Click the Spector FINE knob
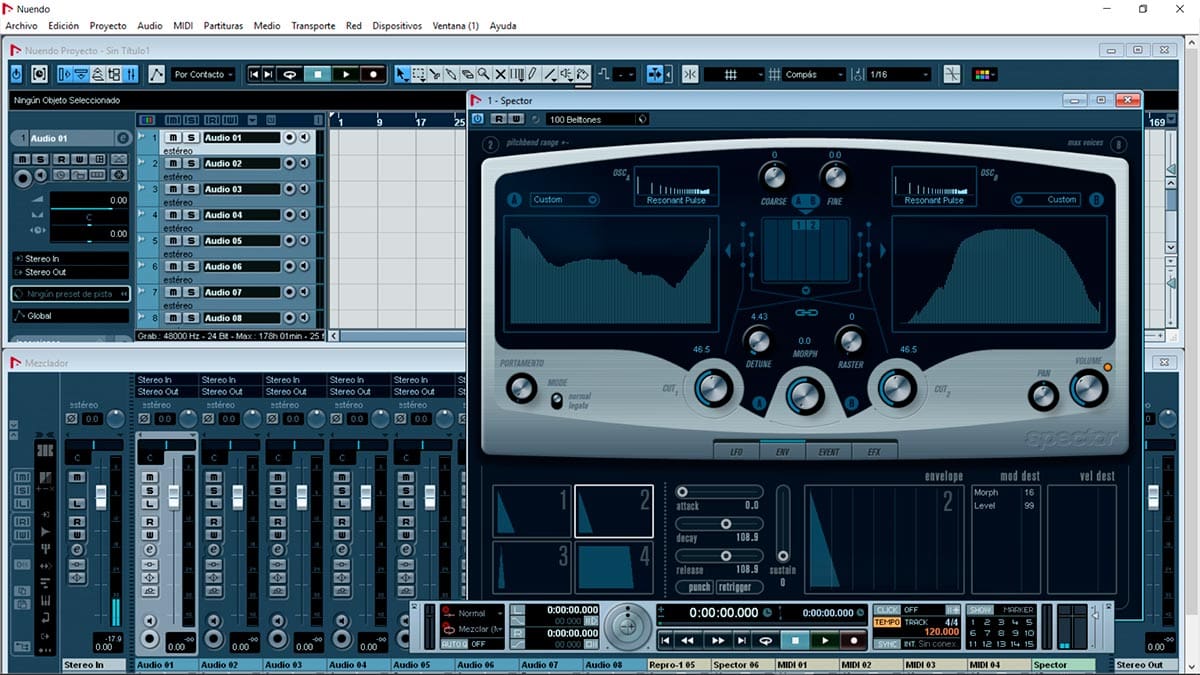The width and height of the screenshot is (1200, 675). pos(834,177)
